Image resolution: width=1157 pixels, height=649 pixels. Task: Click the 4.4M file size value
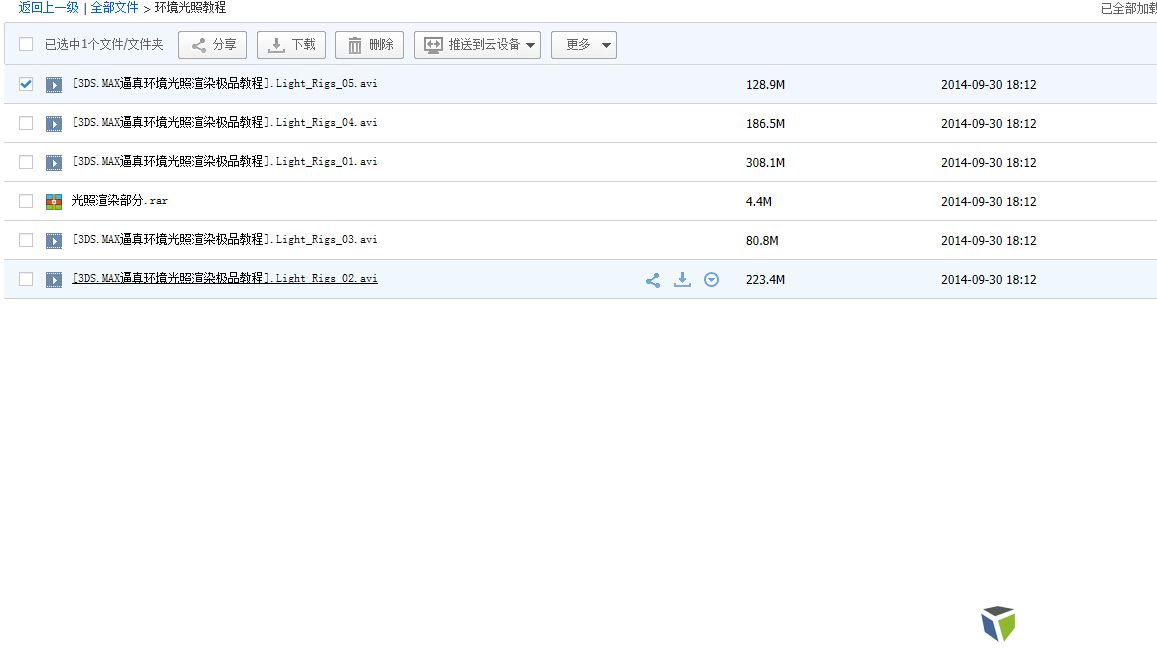[x=759, y=202]
